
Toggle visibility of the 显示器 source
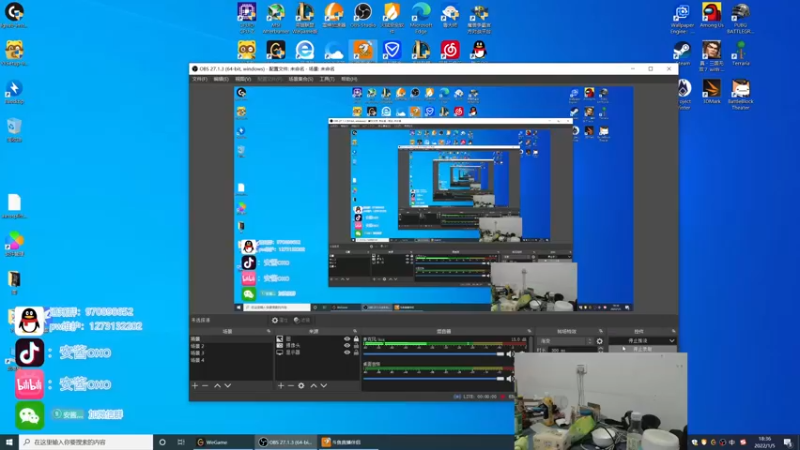pyautogui.click(x=347, y=352)
